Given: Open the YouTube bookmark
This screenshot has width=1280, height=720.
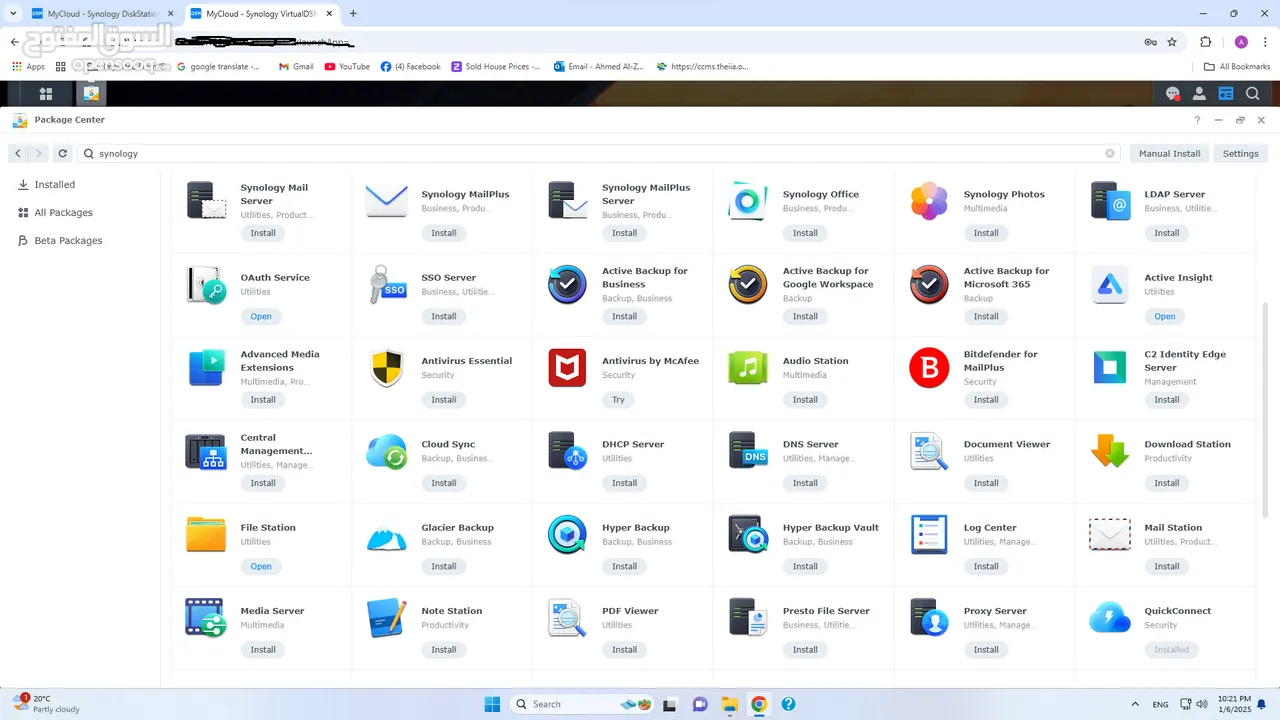Looking at the screenshot, I should point(347,66).
